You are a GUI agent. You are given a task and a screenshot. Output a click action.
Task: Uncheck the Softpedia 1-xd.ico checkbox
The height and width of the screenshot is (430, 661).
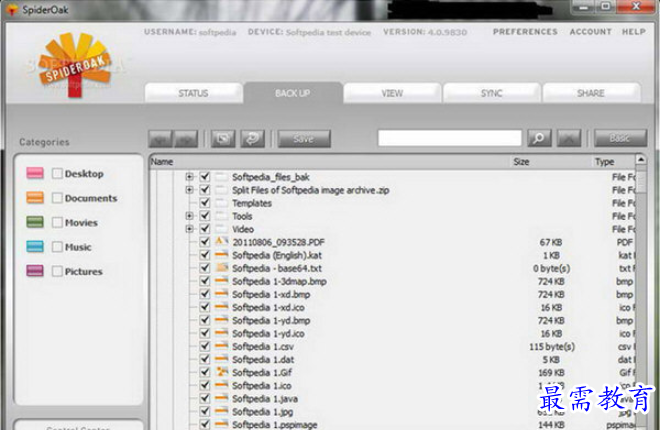coord(205,307)
